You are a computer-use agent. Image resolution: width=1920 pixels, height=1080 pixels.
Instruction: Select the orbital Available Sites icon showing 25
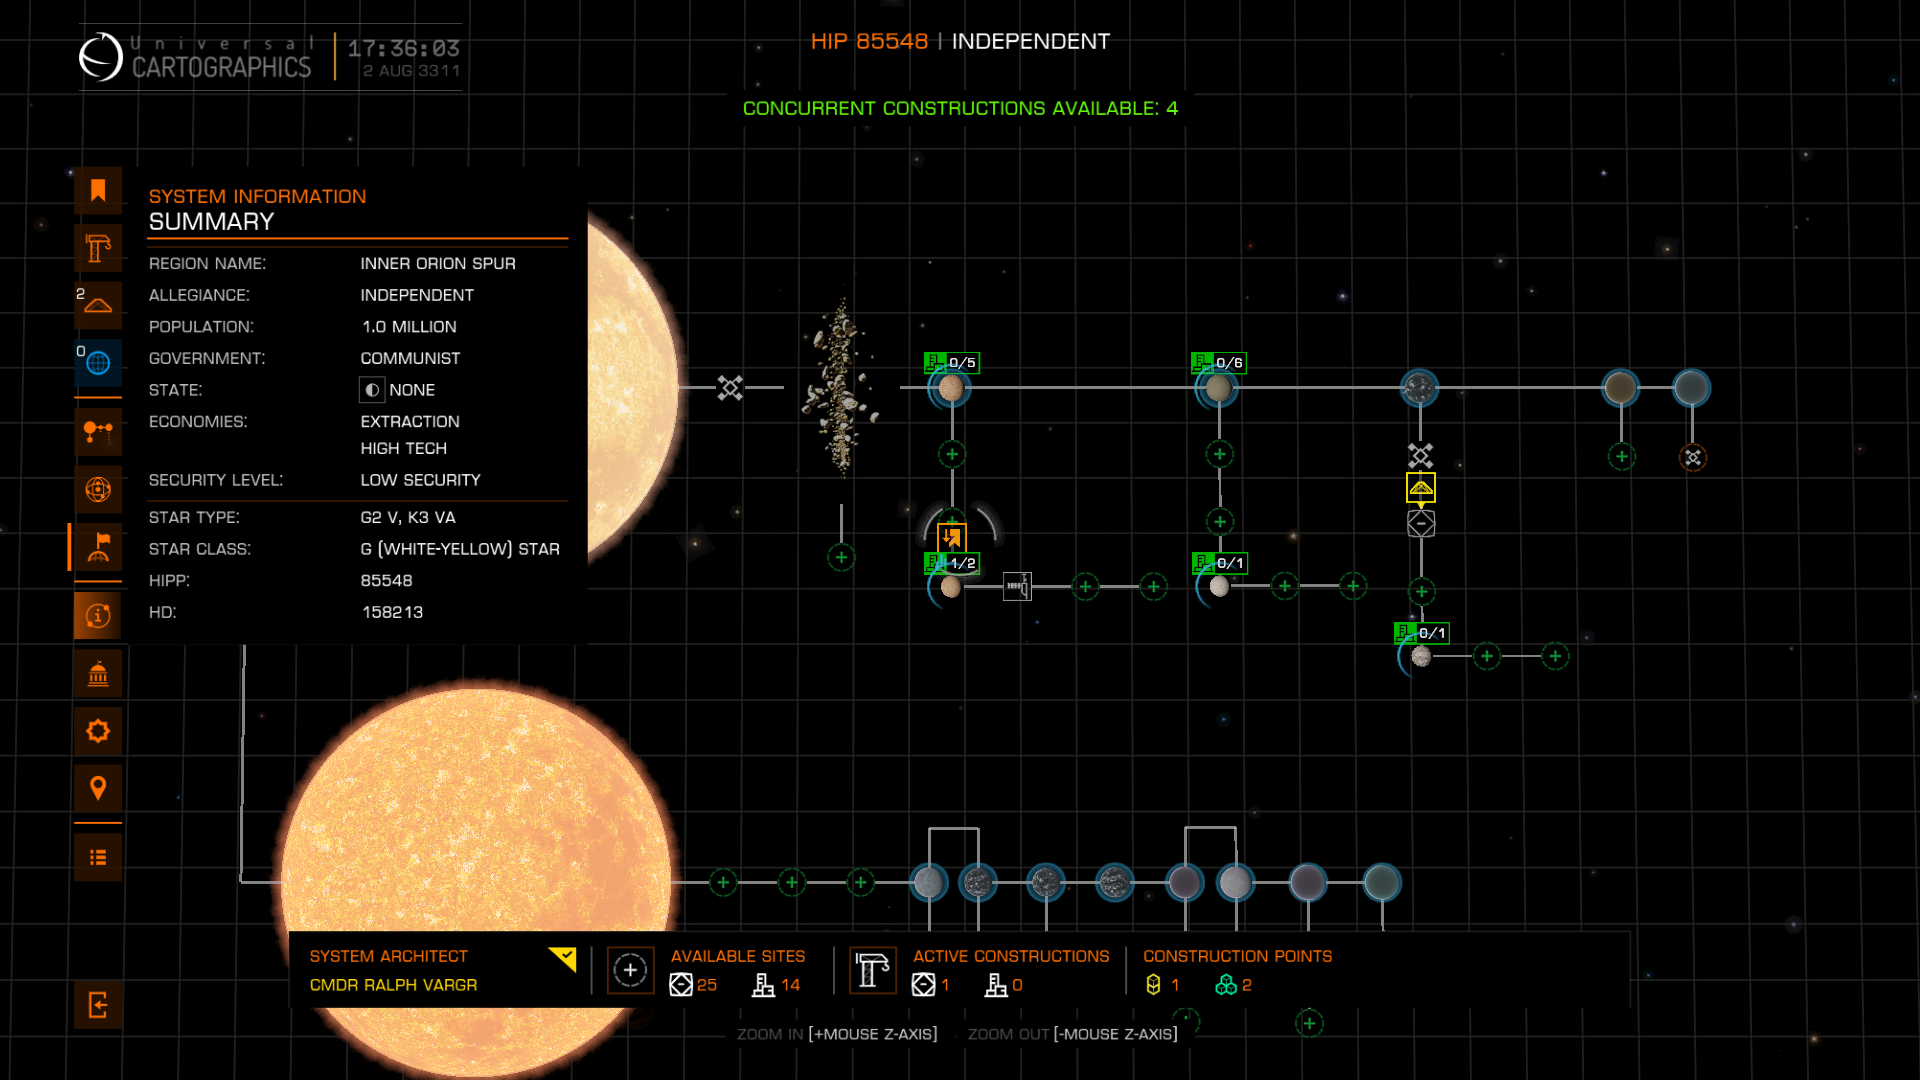tap(681, 985)
